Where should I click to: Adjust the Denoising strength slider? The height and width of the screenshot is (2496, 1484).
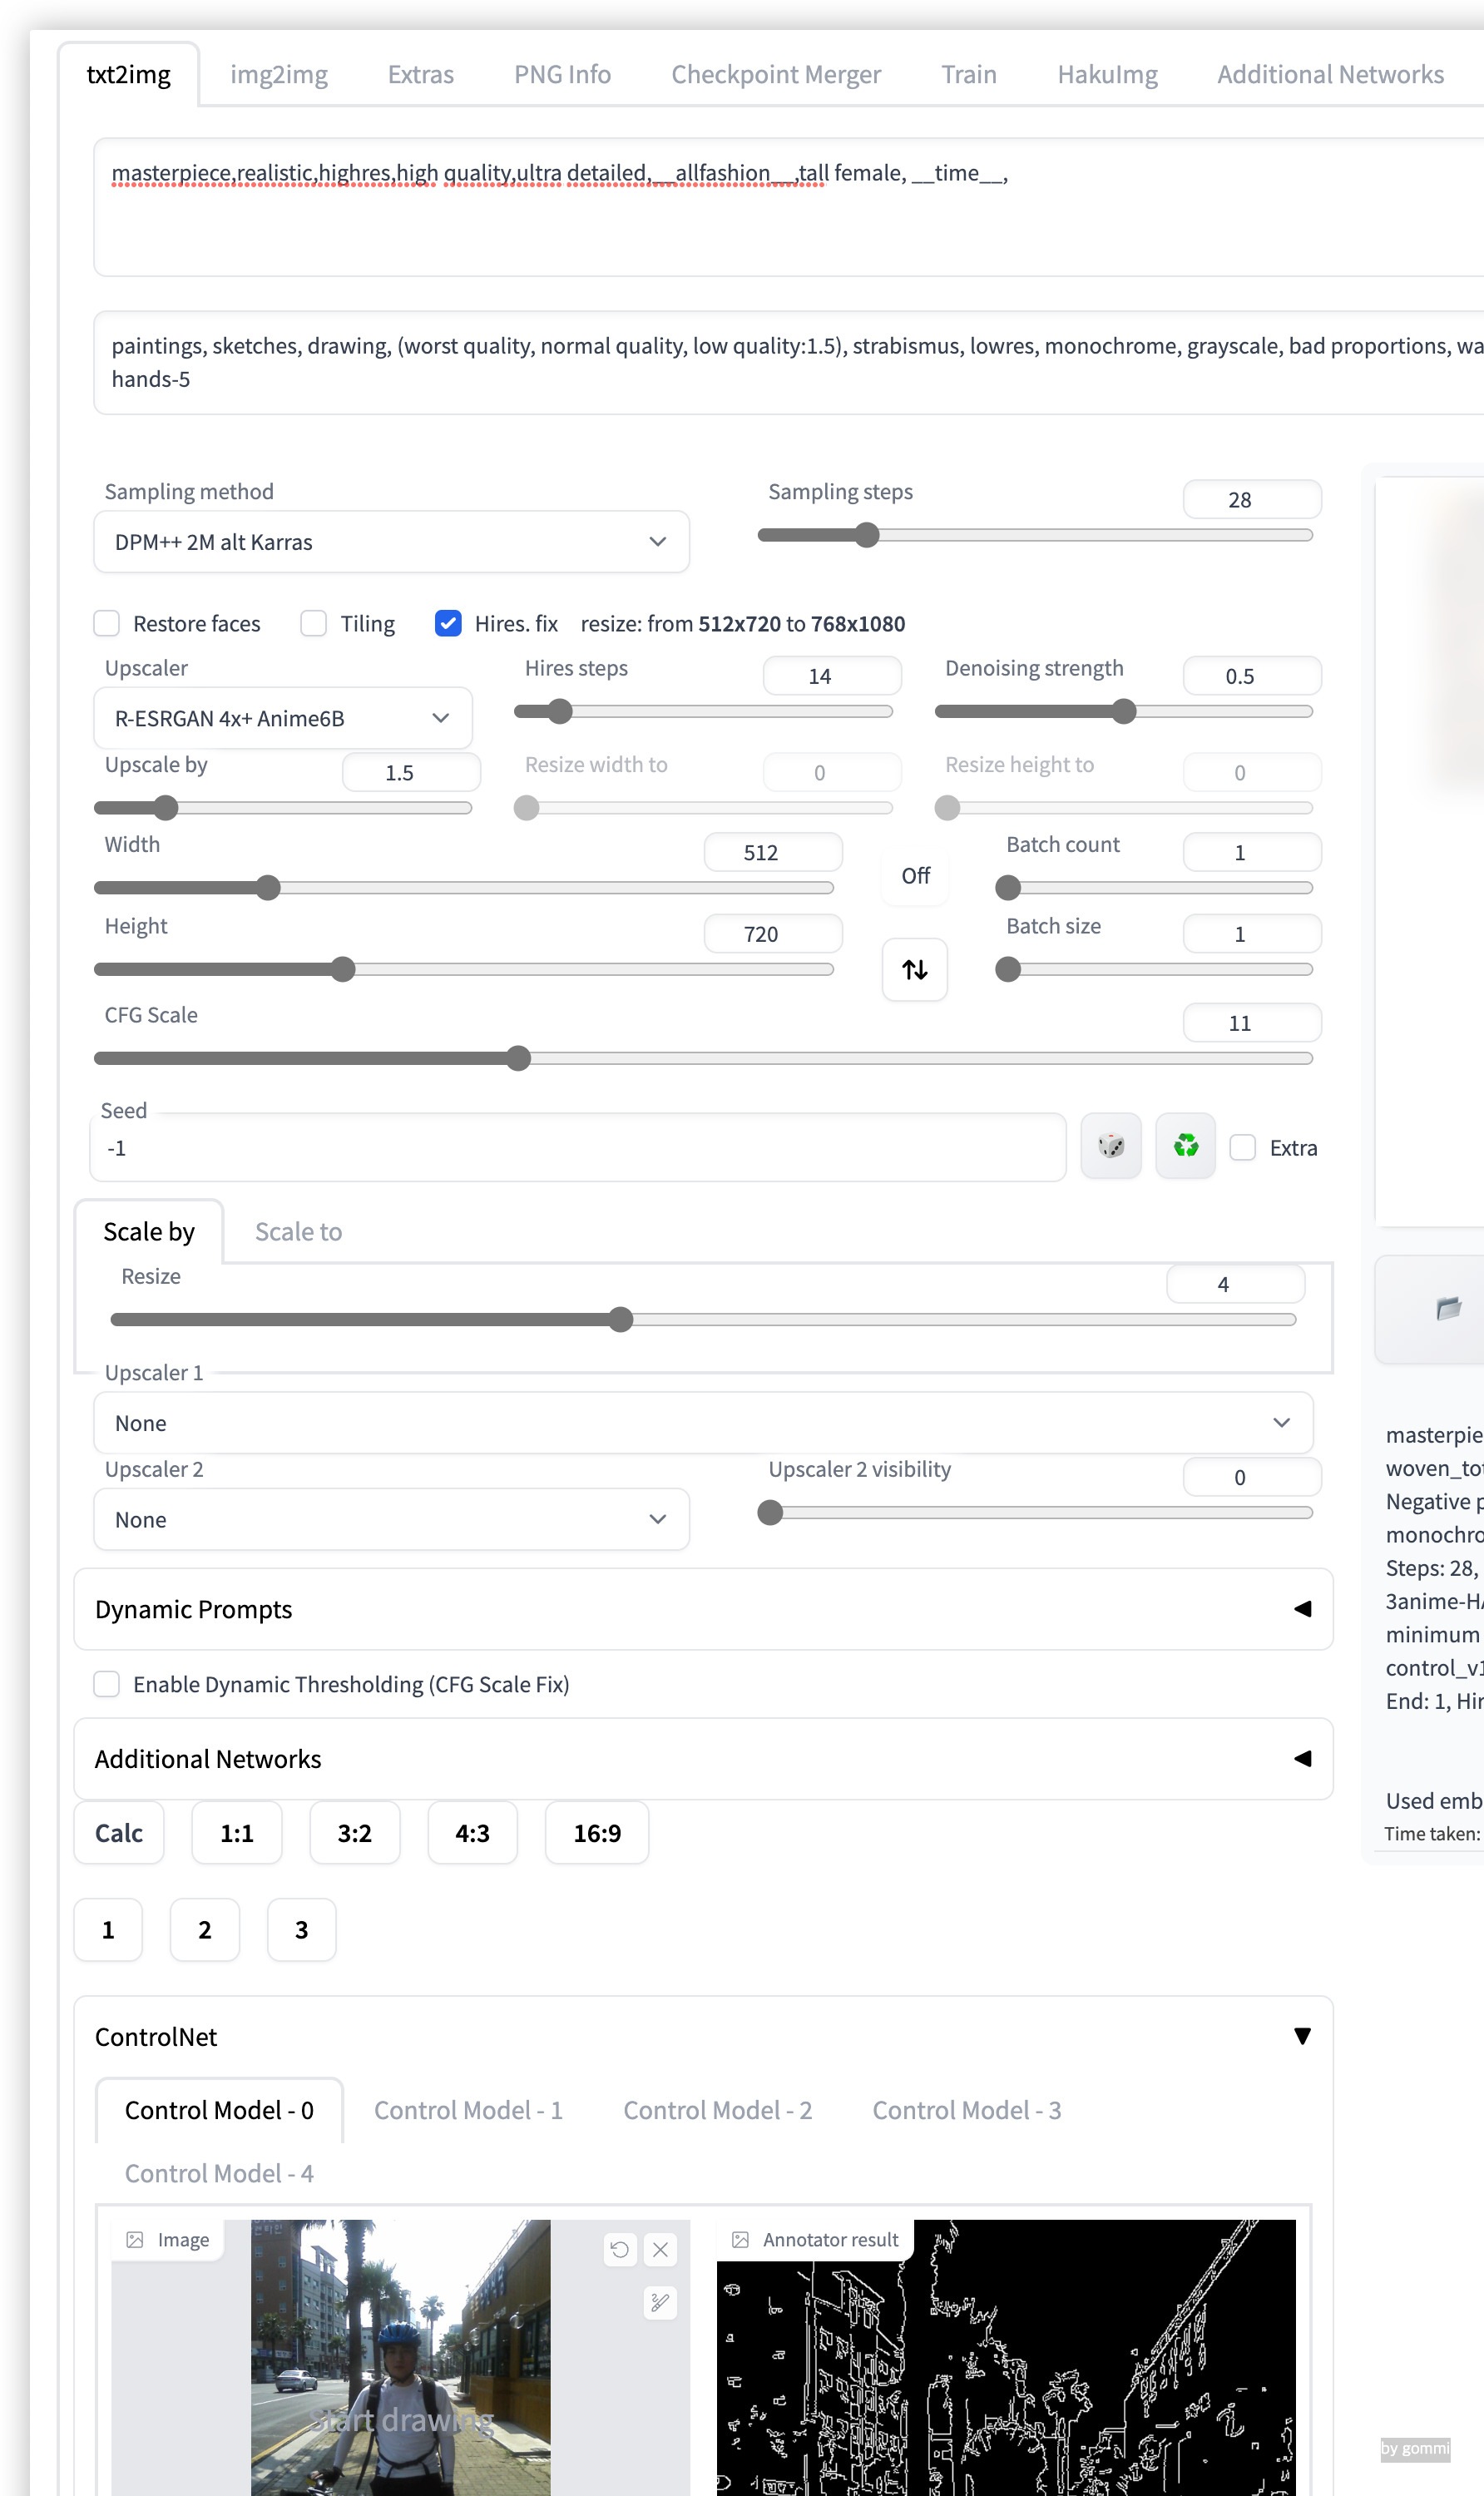[x=1123, y=711]
